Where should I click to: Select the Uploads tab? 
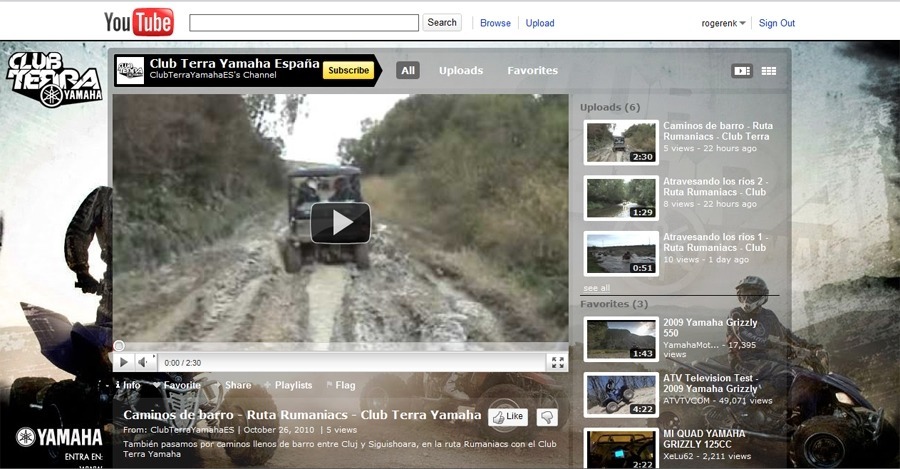(x=461, y=71)
